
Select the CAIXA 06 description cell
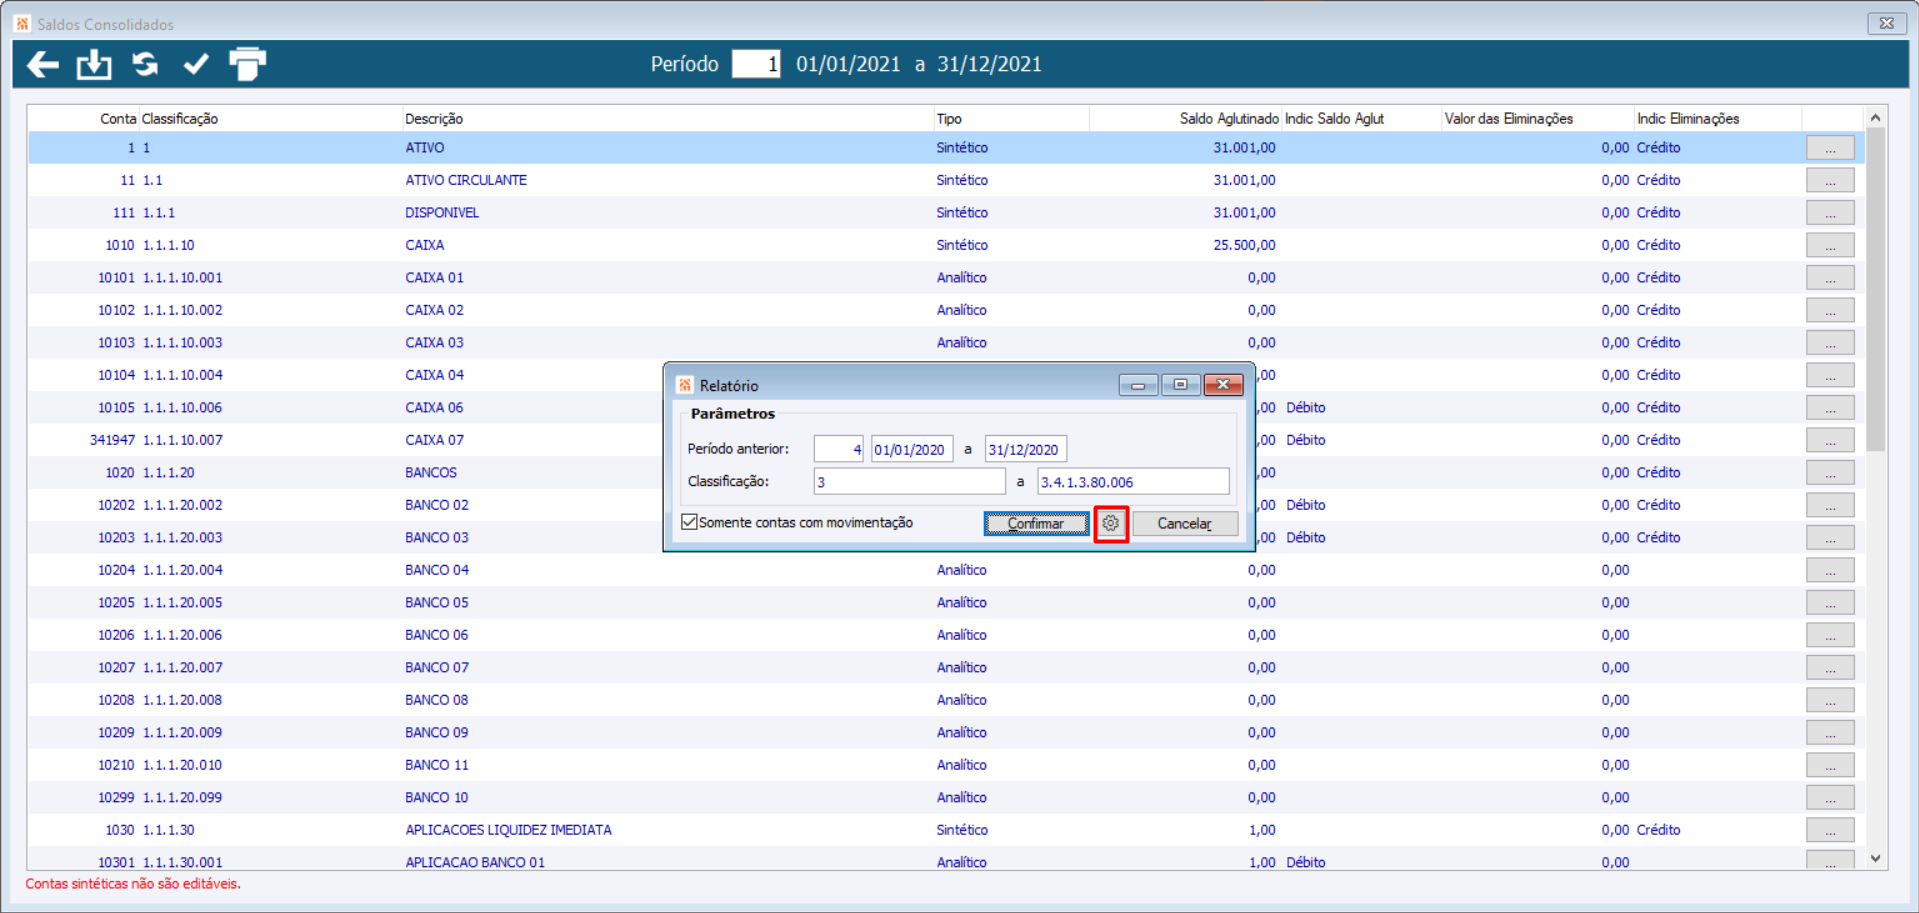[x=435, y=408]
